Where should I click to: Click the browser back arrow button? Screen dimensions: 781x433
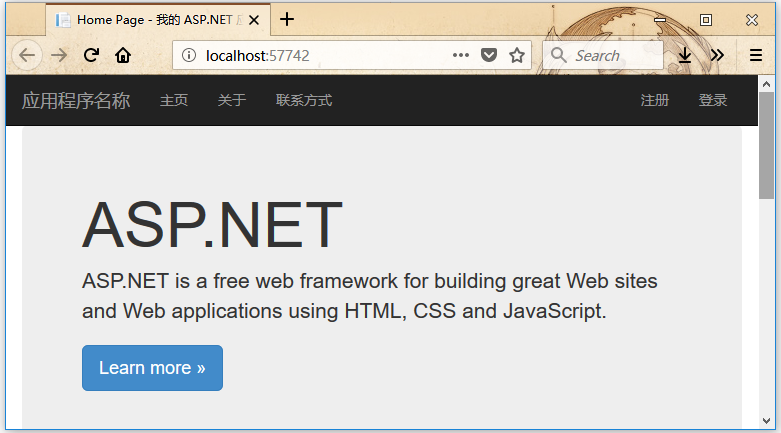[x=26, y=55]
